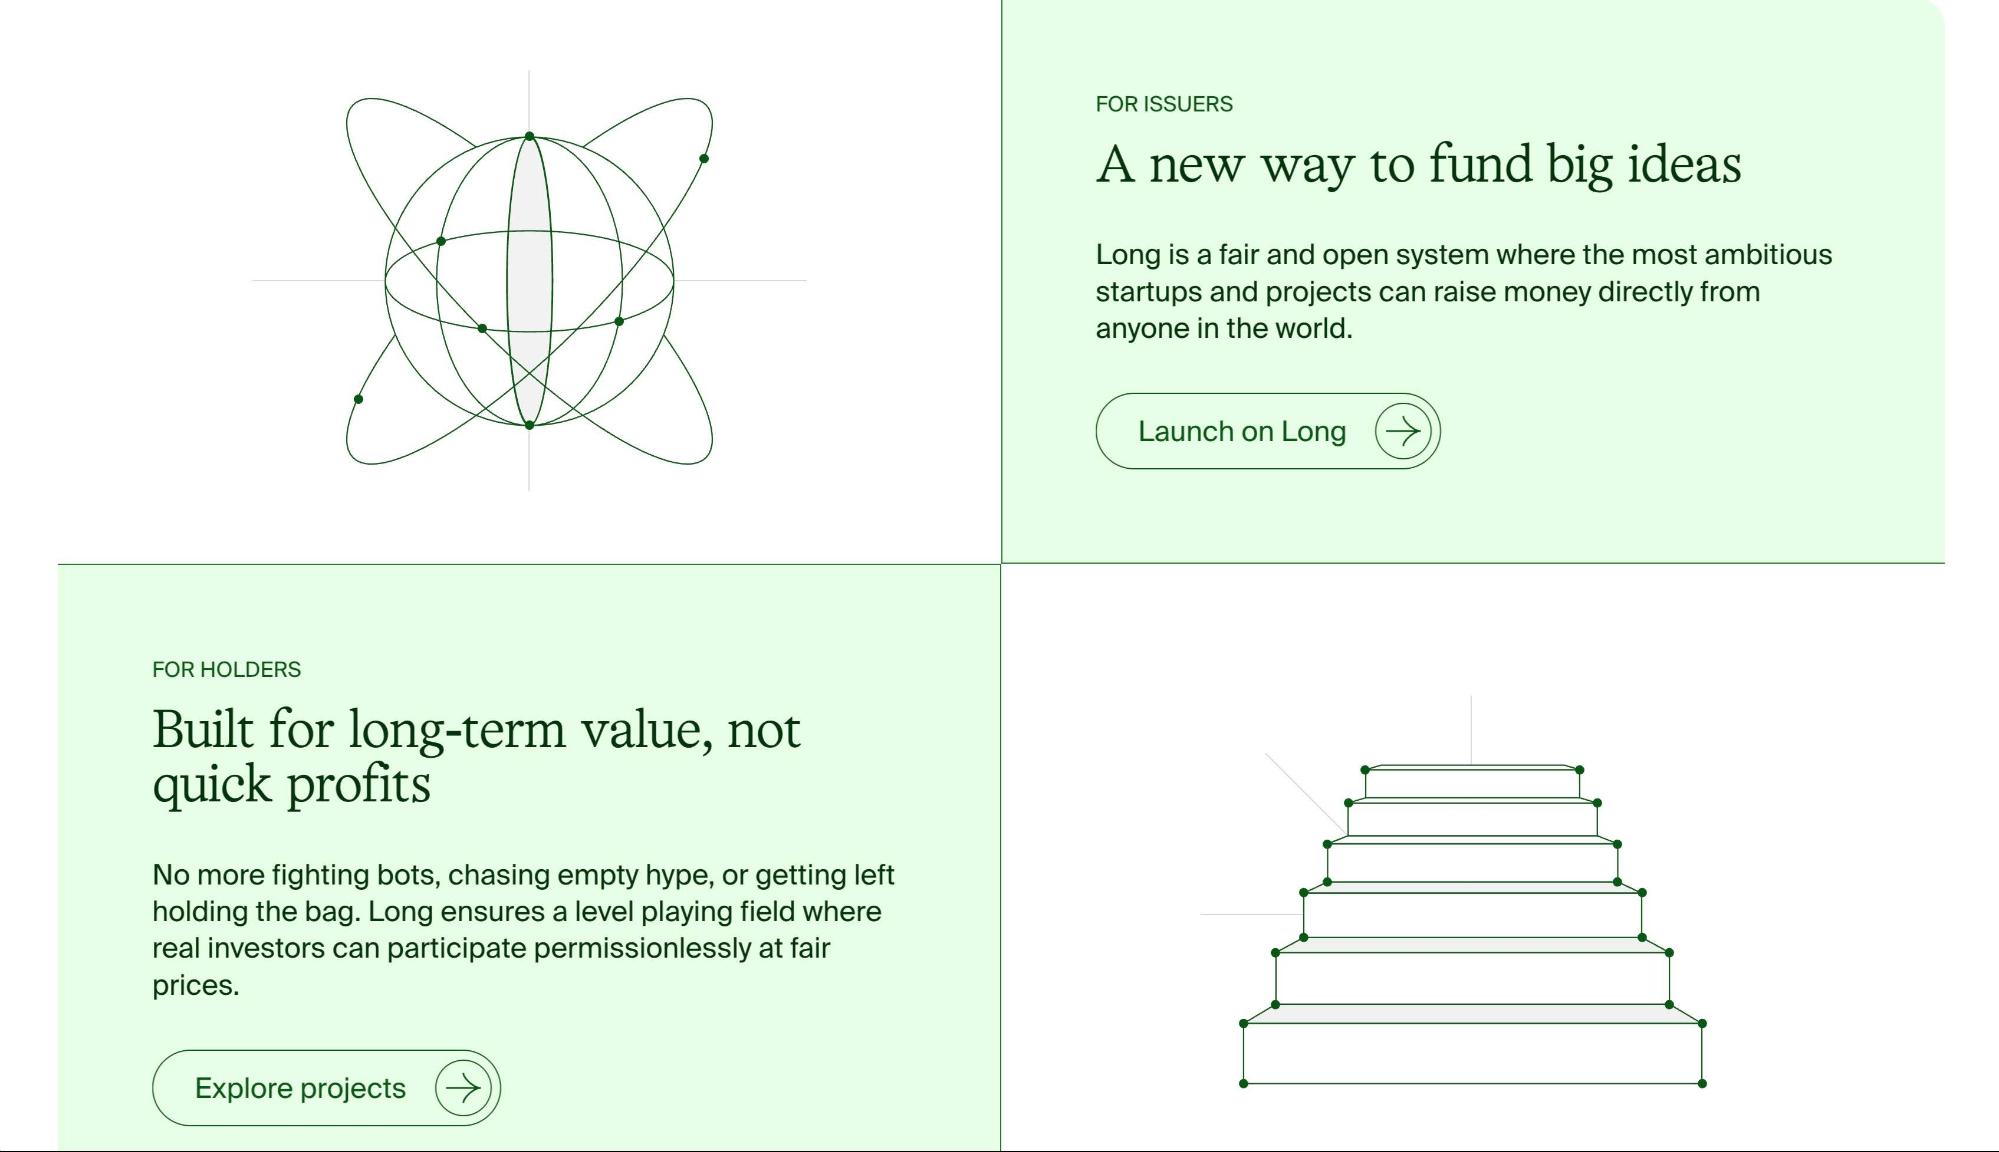1999x1152 pixels.
Task: Click the paragraph starting Long is a fair
Action: (x=1463, y=291)
